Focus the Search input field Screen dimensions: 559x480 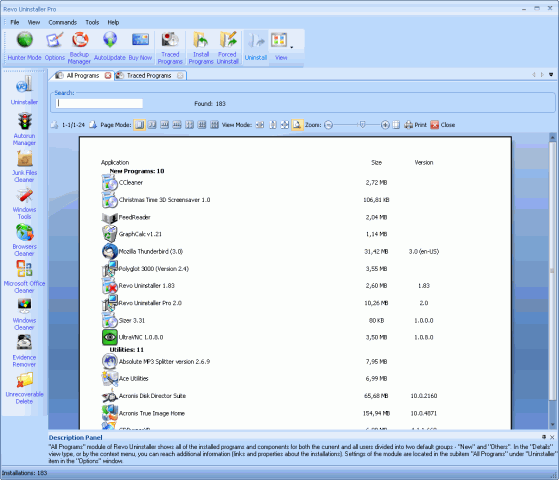coord(99,103)
